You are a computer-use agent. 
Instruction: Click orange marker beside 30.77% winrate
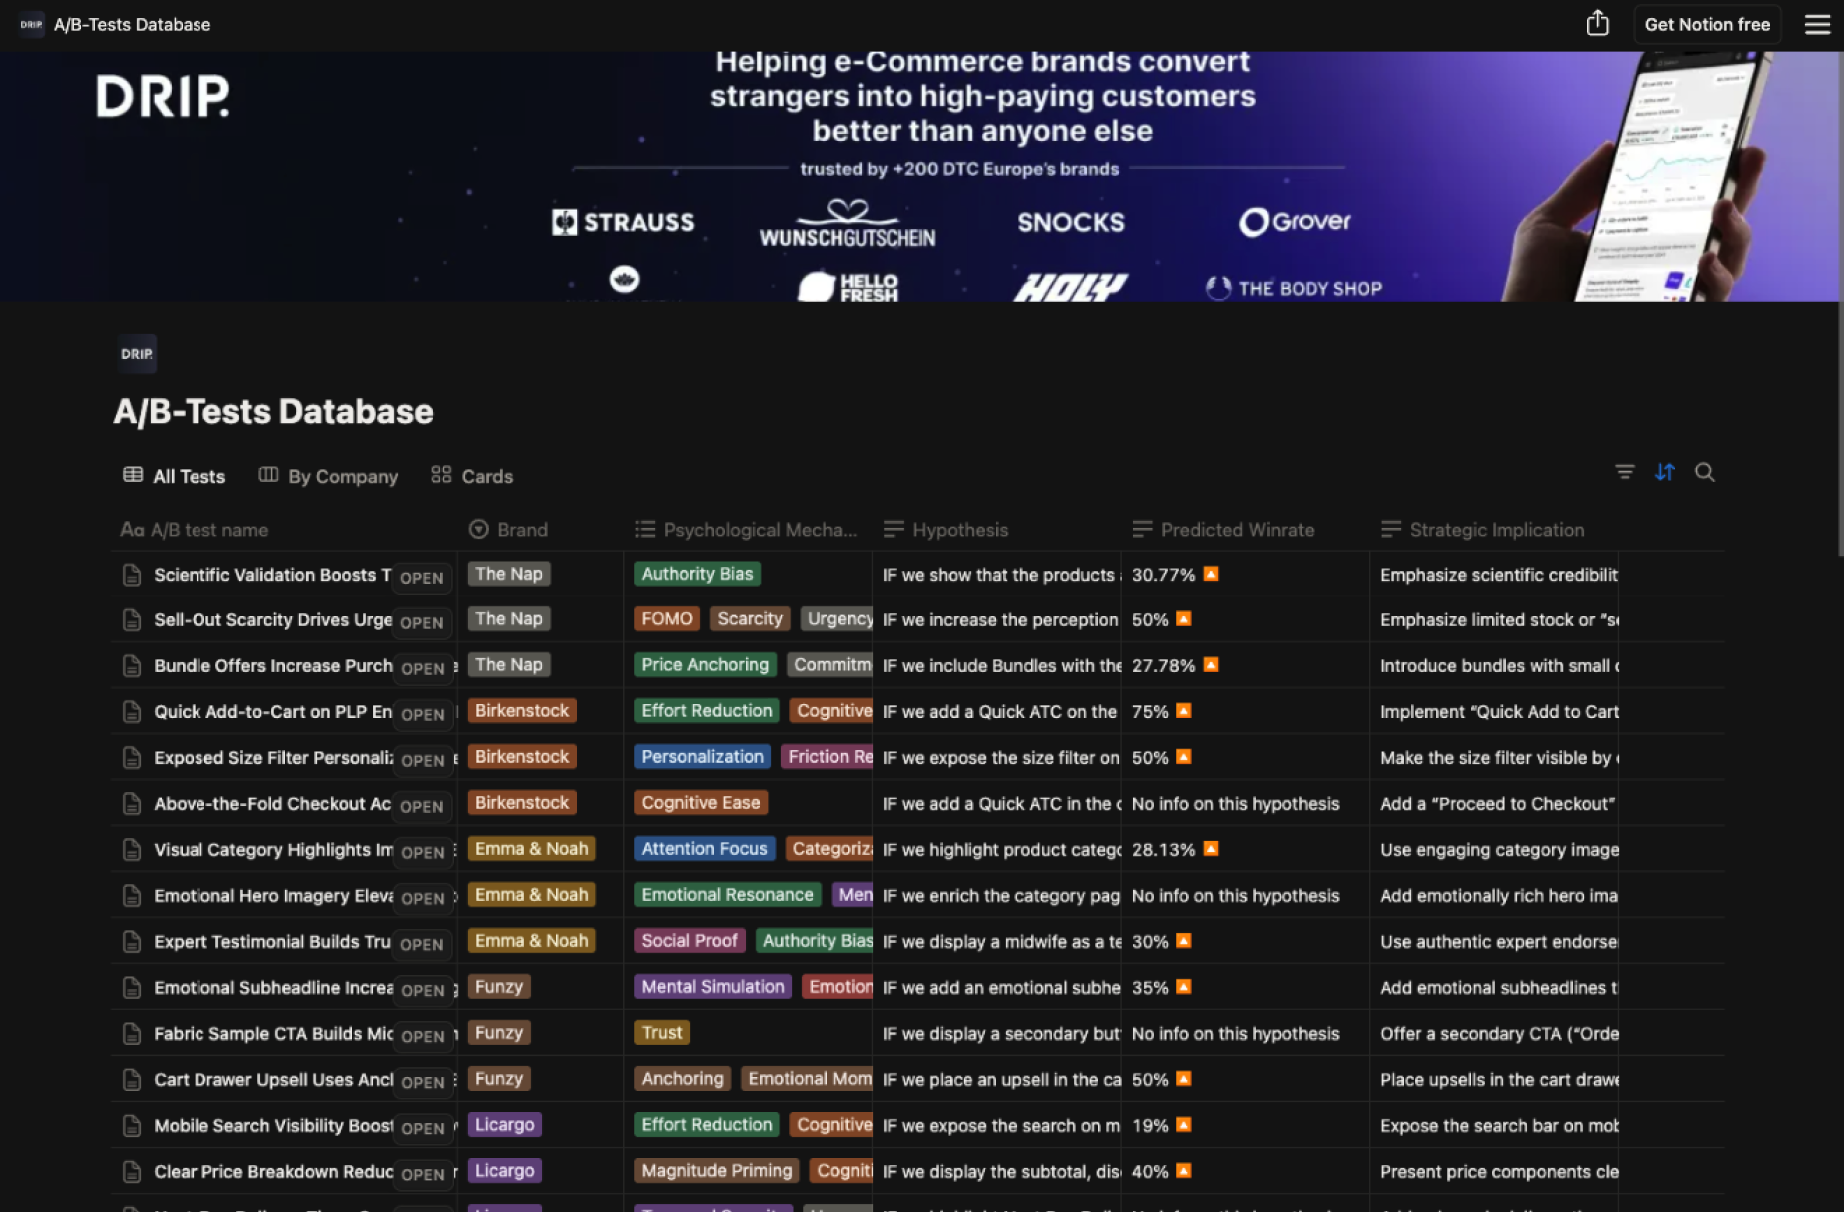pyautogui.click(x=1211, y=574)
